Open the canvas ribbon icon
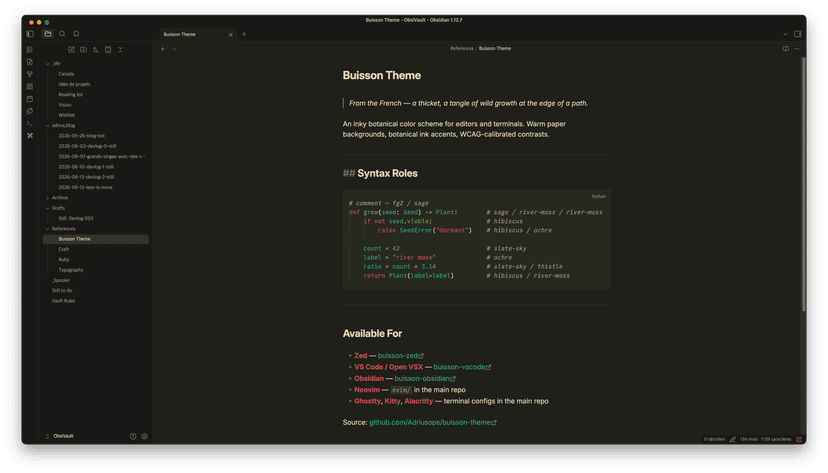Screen dimensions: 828x473 [30, 87]
